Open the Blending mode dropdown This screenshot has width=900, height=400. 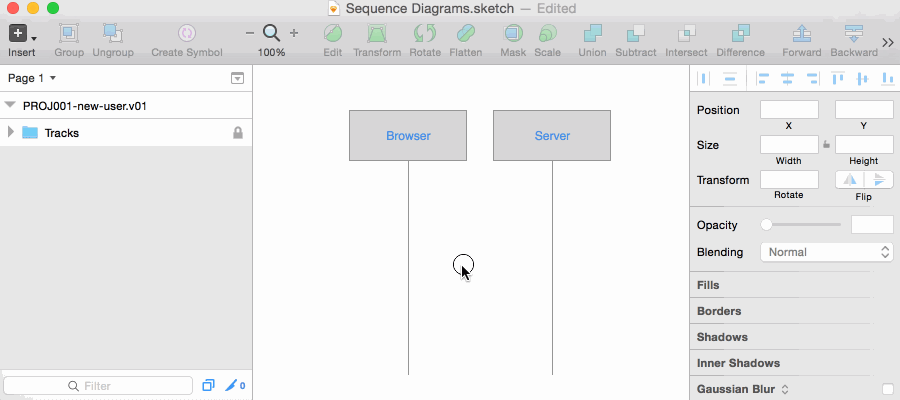827,252
